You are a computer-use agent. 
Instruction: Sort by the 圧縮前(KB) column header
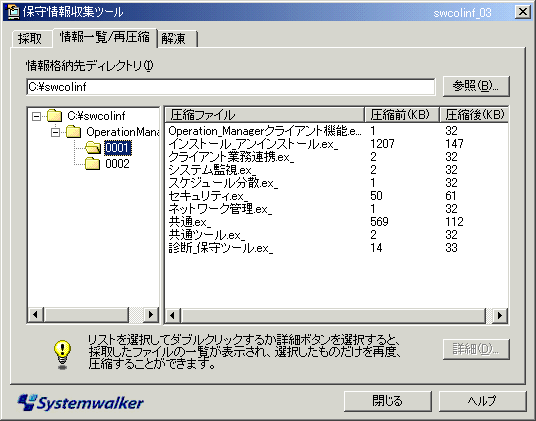point(401,115)
